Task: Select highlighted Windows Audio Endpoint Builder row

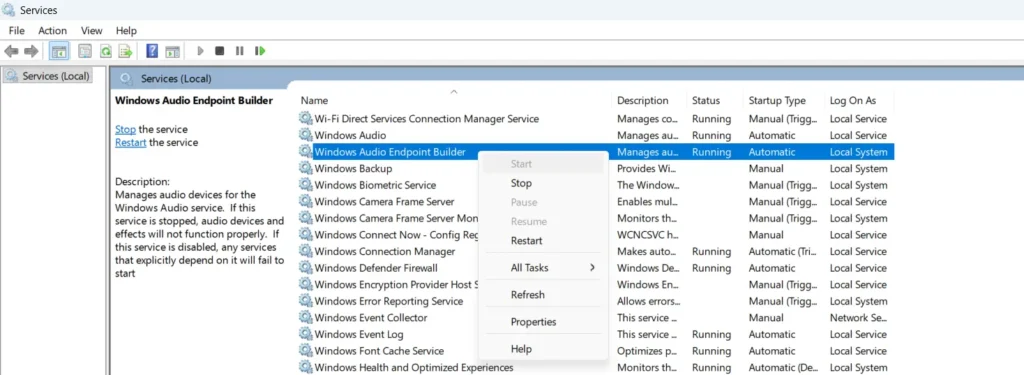Action: (596, 152)
